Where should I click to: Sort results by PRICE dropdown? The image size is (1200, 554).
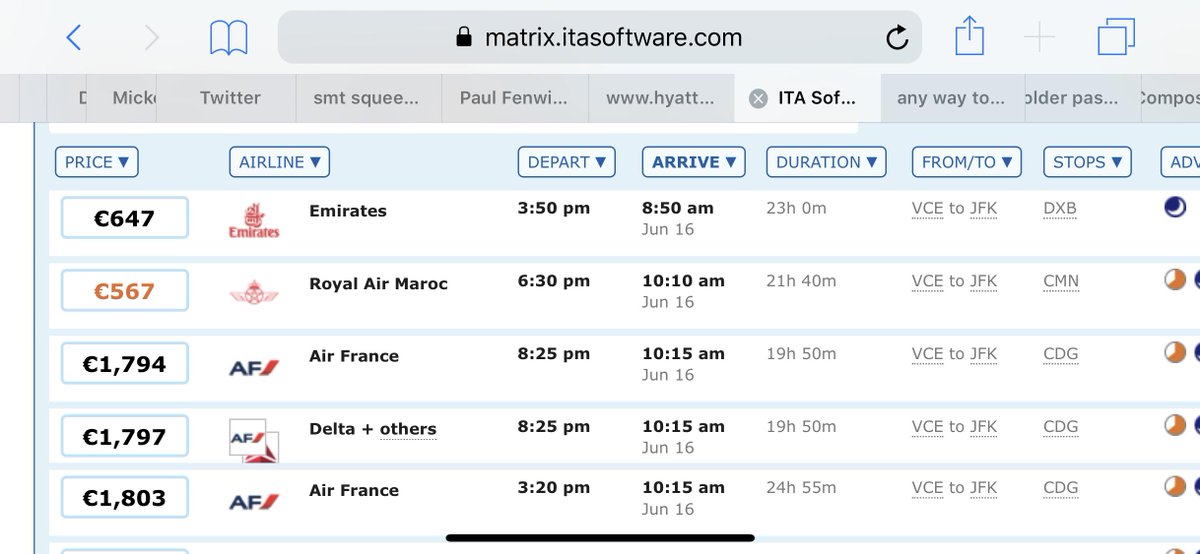point(97,162)
